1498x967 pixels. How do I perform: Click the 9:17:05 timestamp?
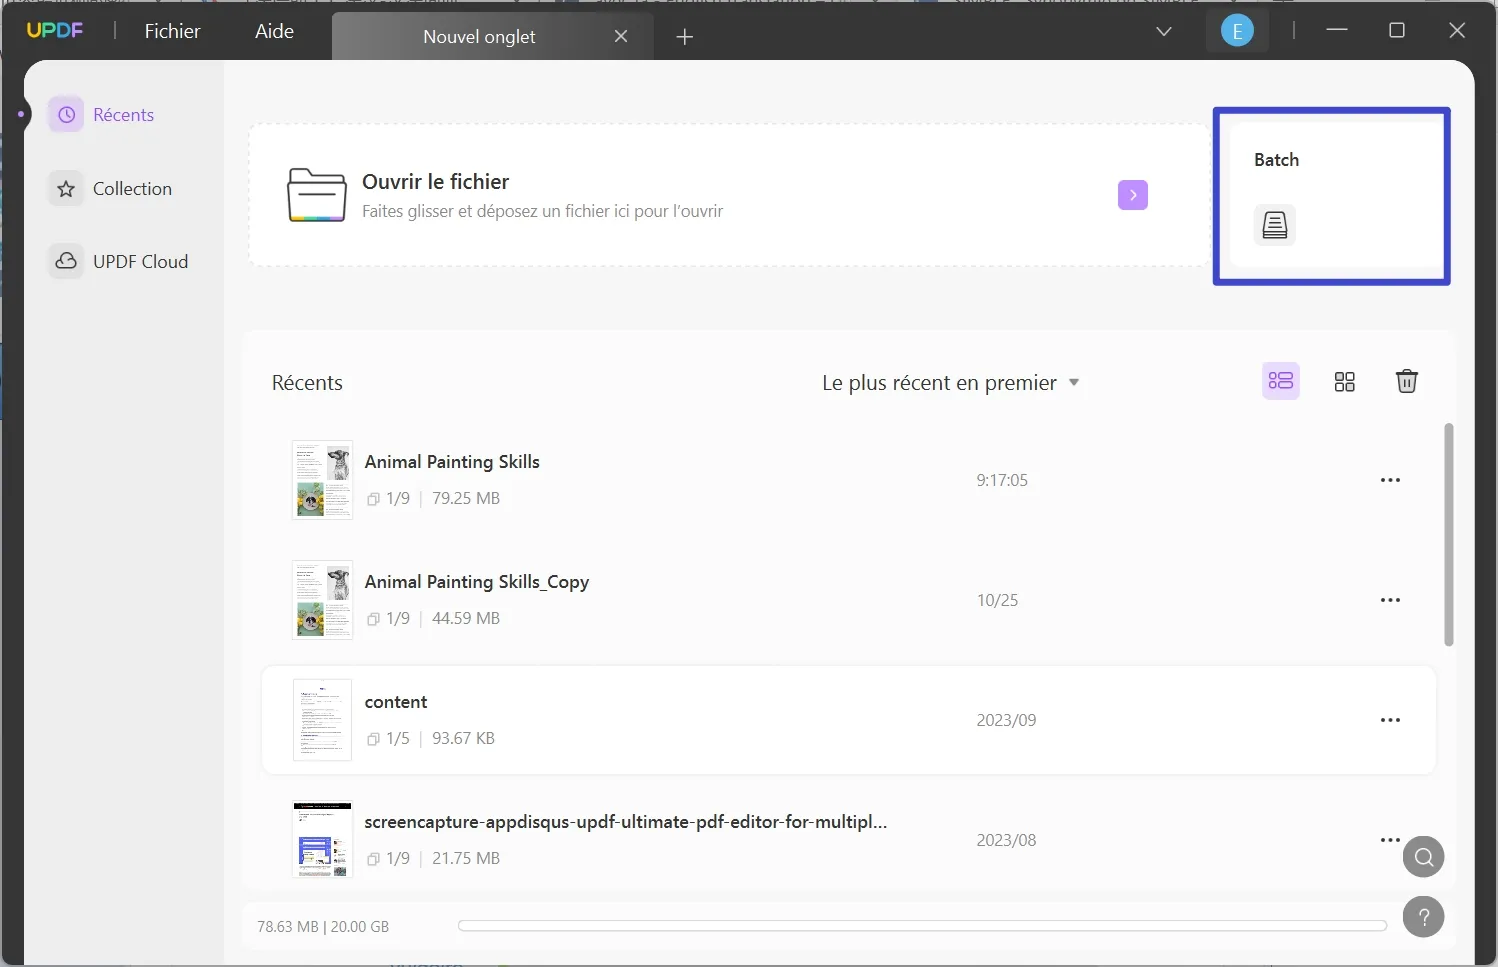(1002, 480)
